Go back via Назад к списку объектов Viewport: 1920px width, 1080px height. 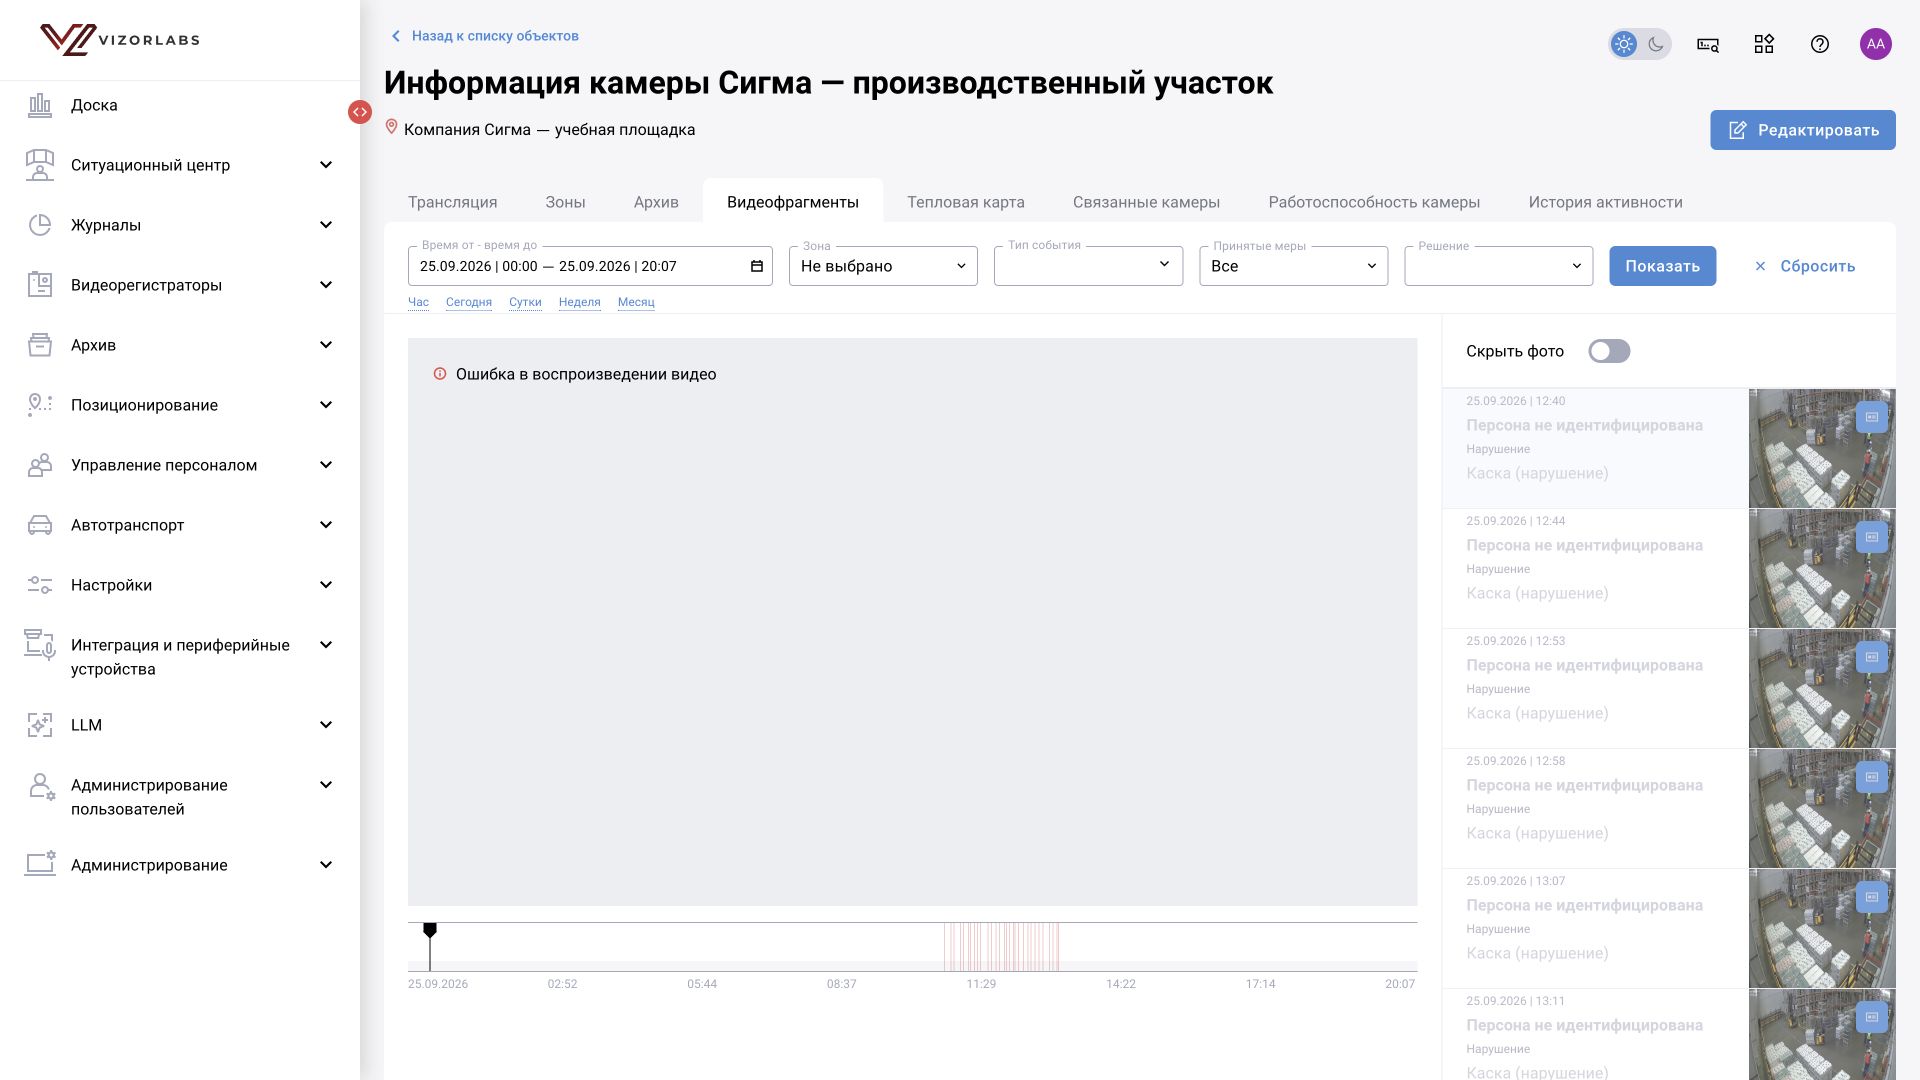[485, 36]
